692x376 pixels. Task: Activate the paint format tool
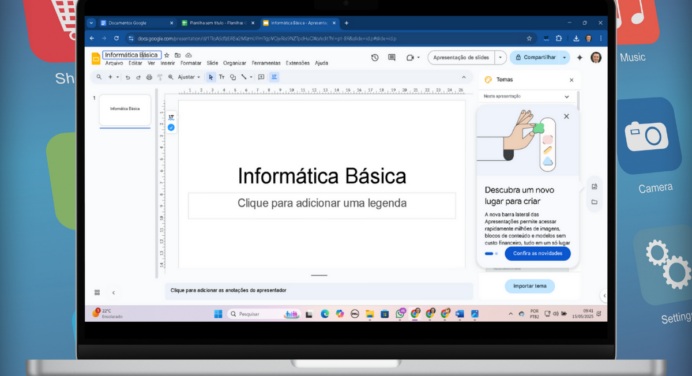[160, 77]
